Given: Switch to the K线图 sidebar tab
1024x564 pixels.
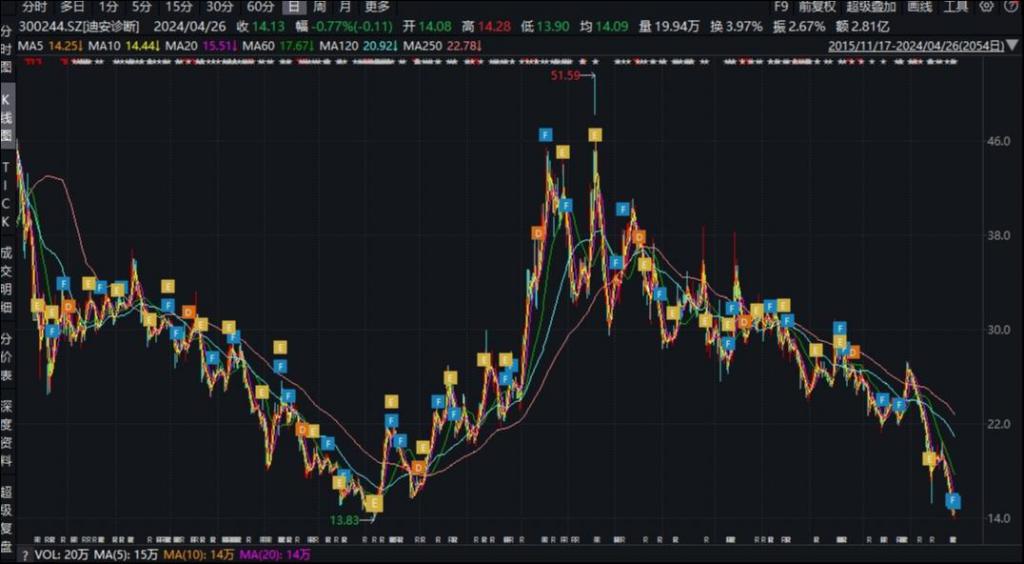Looking at the screenshot, I should (x=6, y=119).
